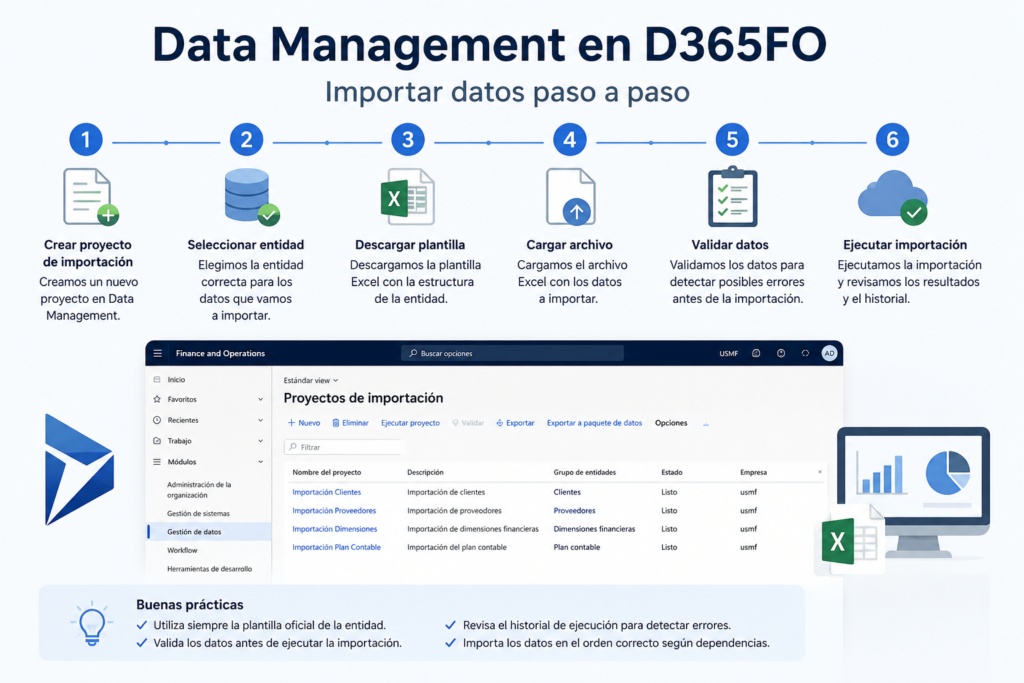Screen dimensions: 1024x683
Task: Open the Estándar view dropdown
Action: tap(311, 380)
